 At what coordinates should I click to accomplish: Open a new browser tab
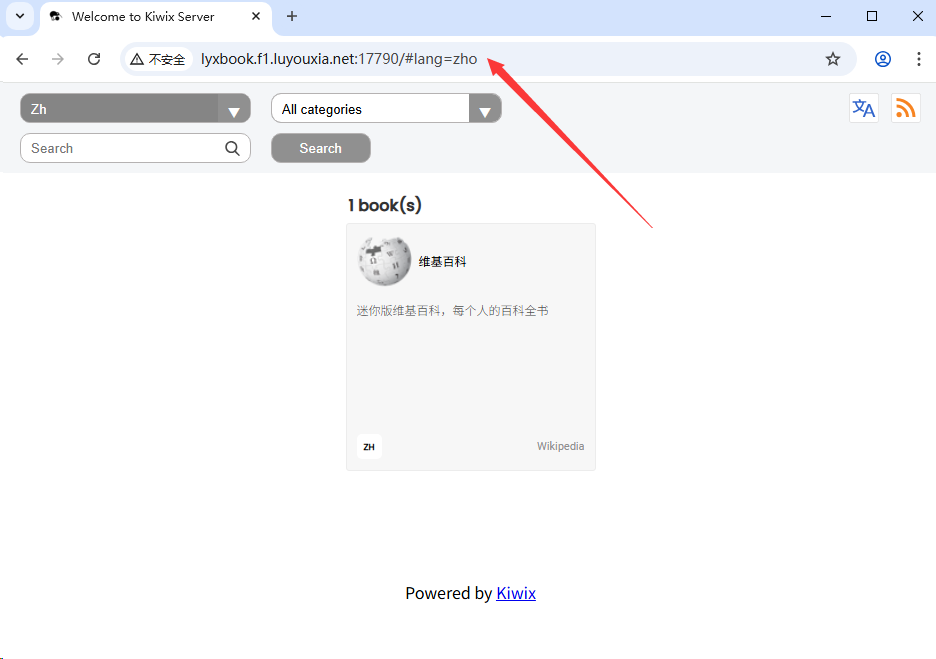[x=291, y=17]
